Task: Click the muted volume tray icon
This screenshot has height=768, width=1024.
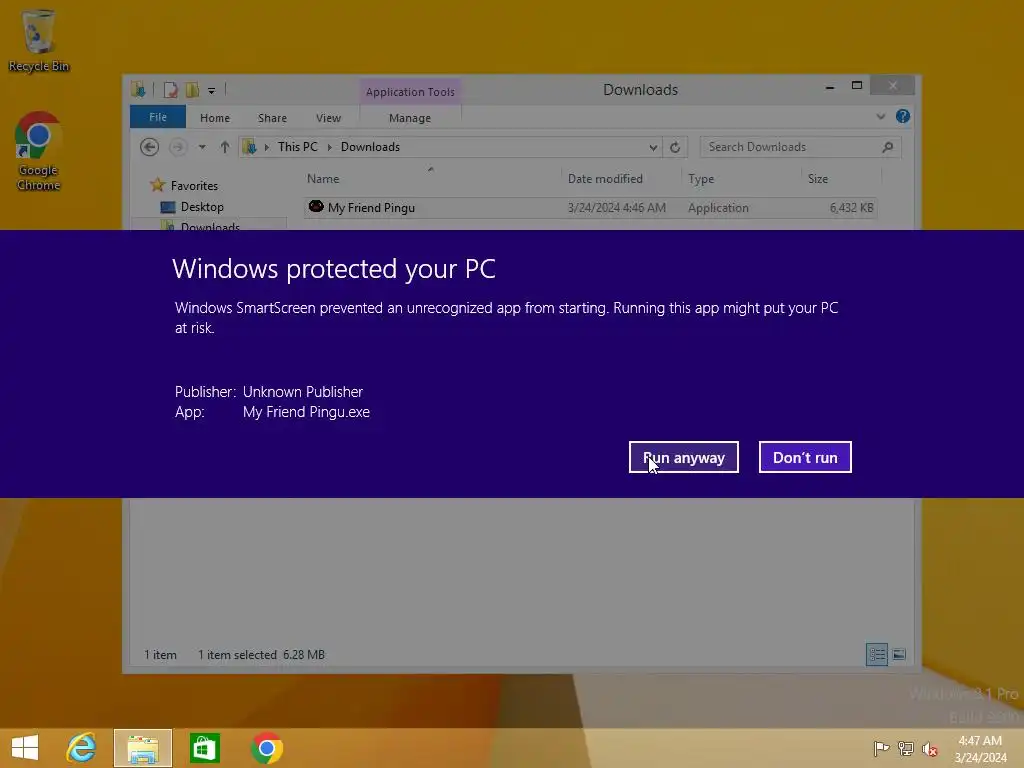Action: tap(930, 748)
